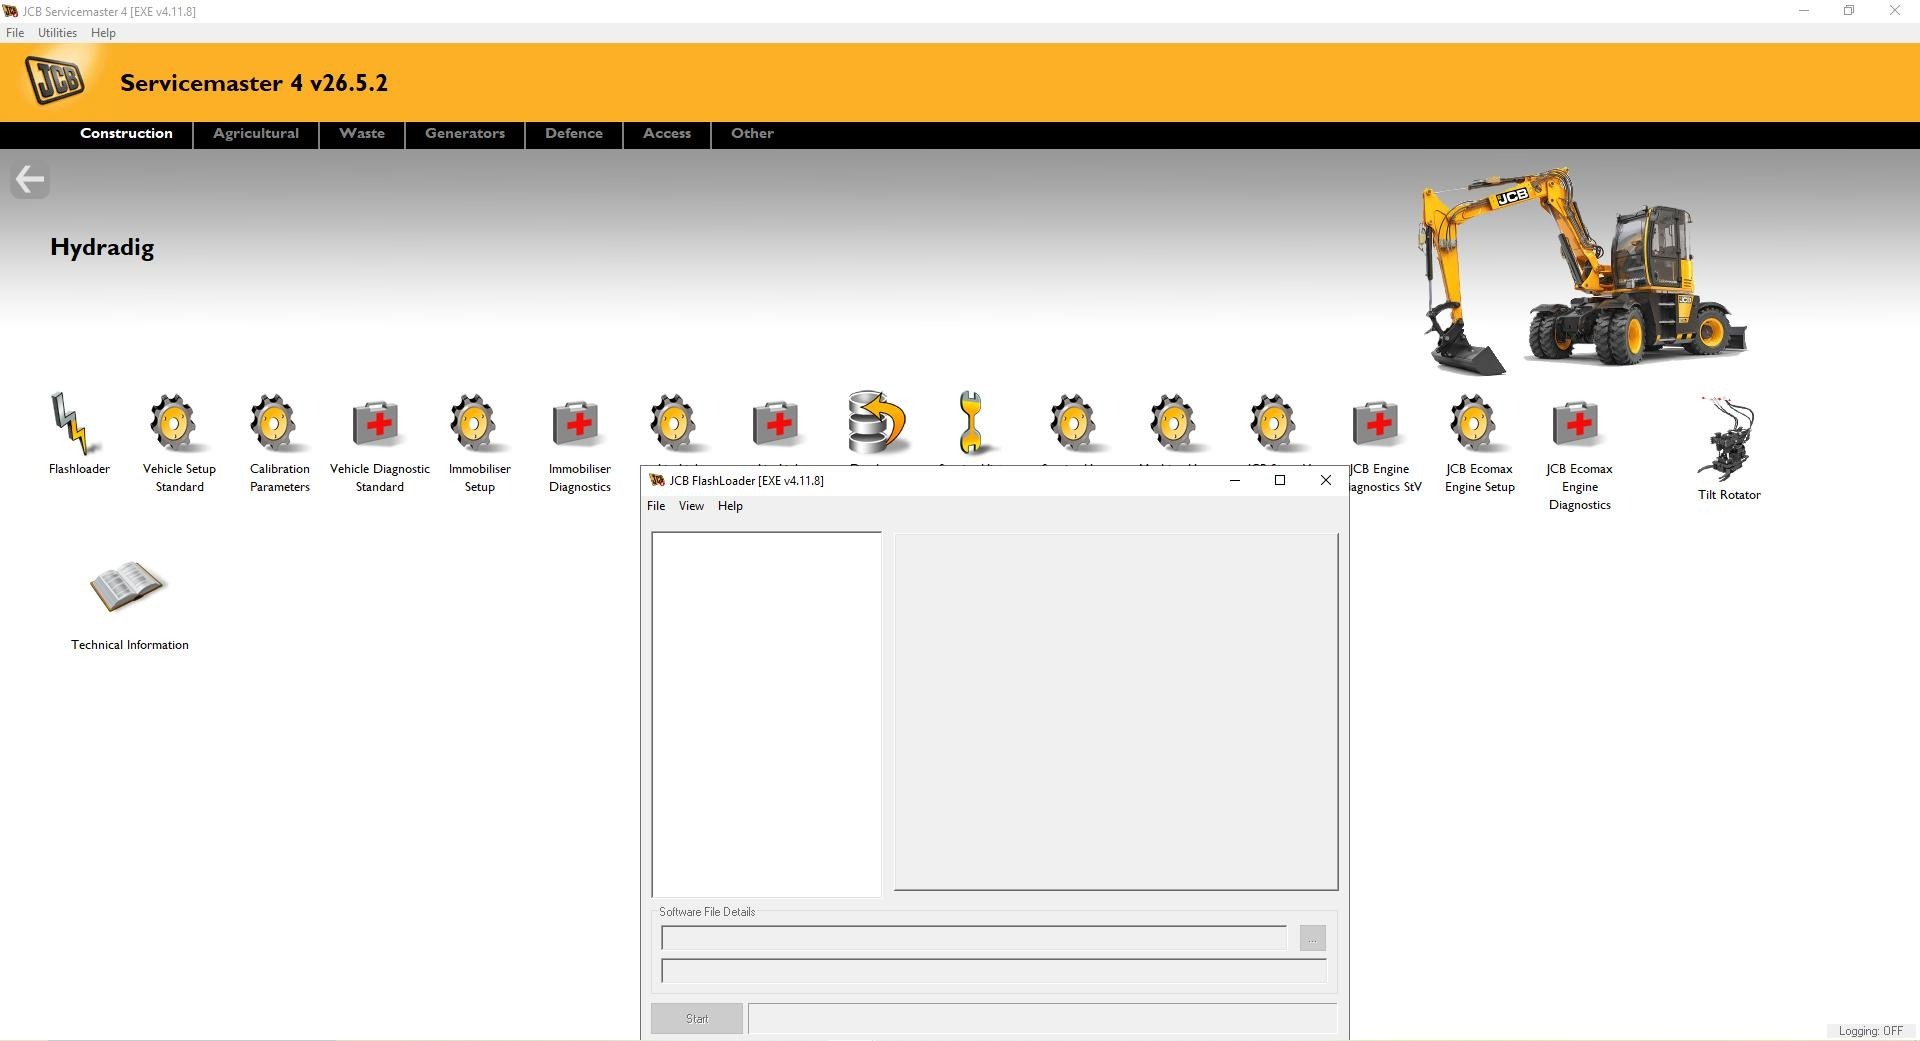1920x1041 pixels.
Task: Switch to the Waste tab
Action: coord(362,133)
